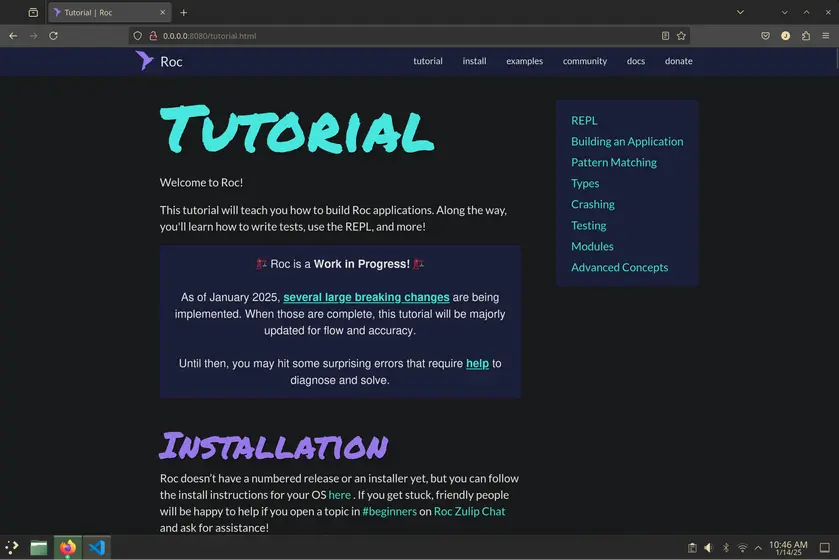Screen dimensions: 839x560
Task: Follow the help link in notice box
Action: coord(477,364)
